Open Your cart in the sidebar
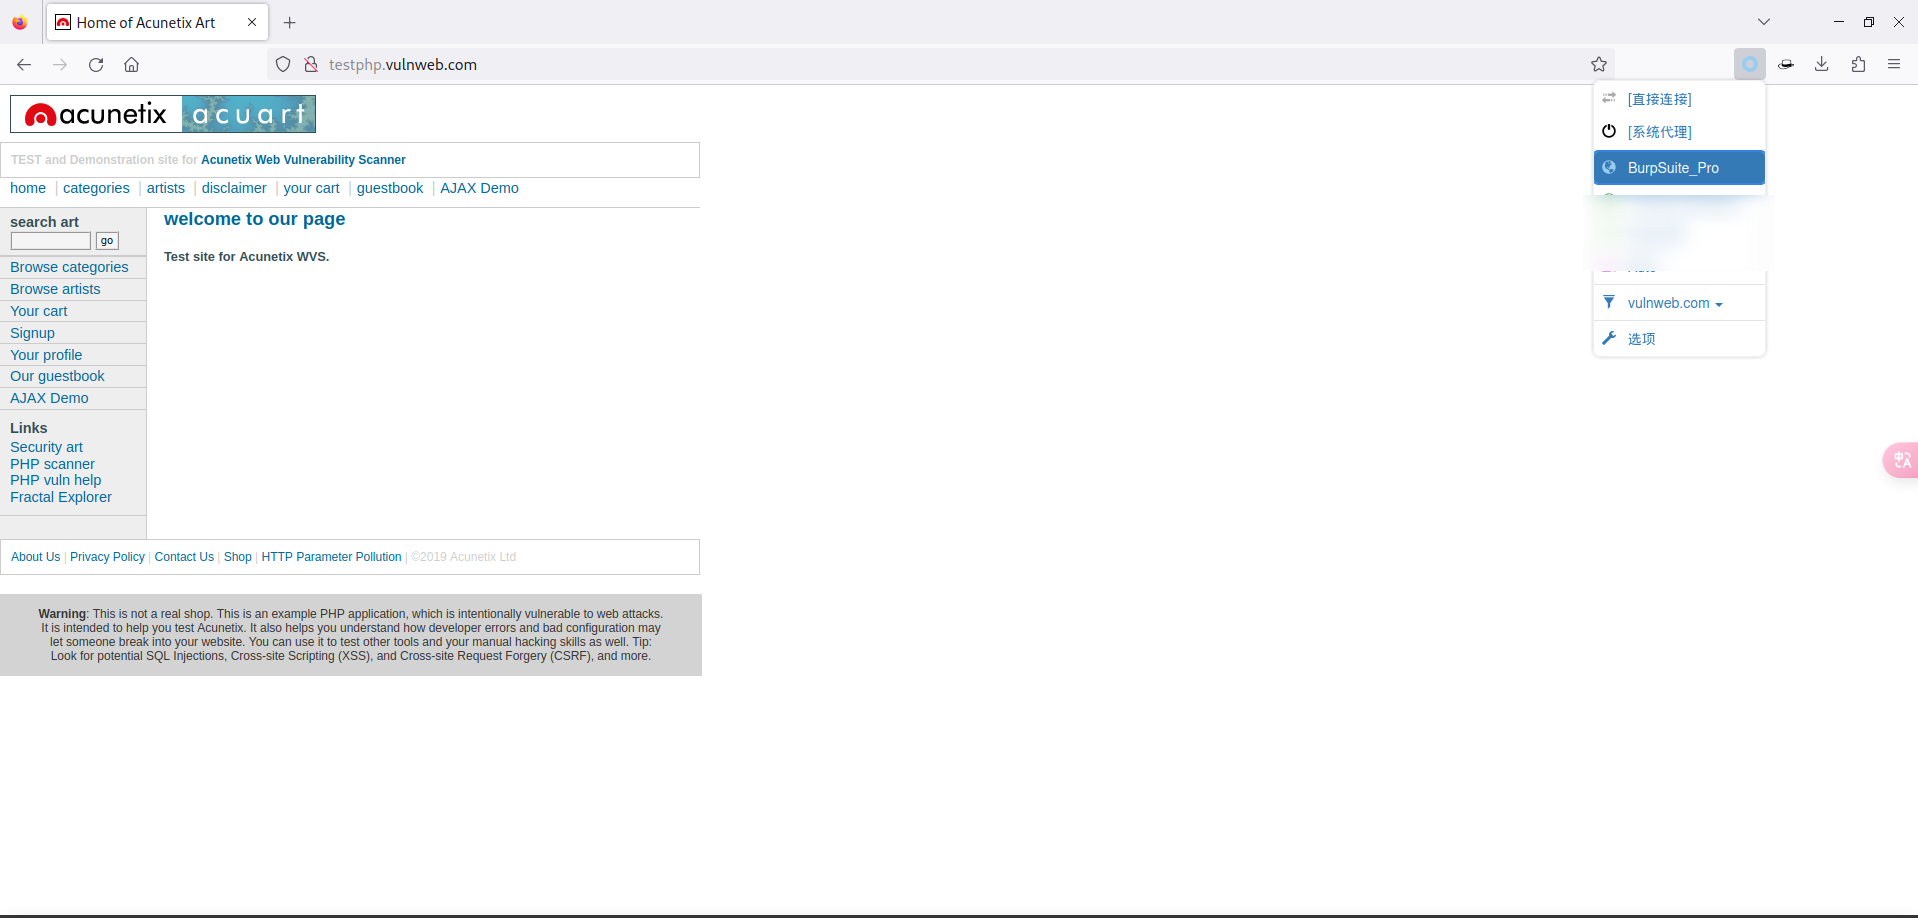 39,311
